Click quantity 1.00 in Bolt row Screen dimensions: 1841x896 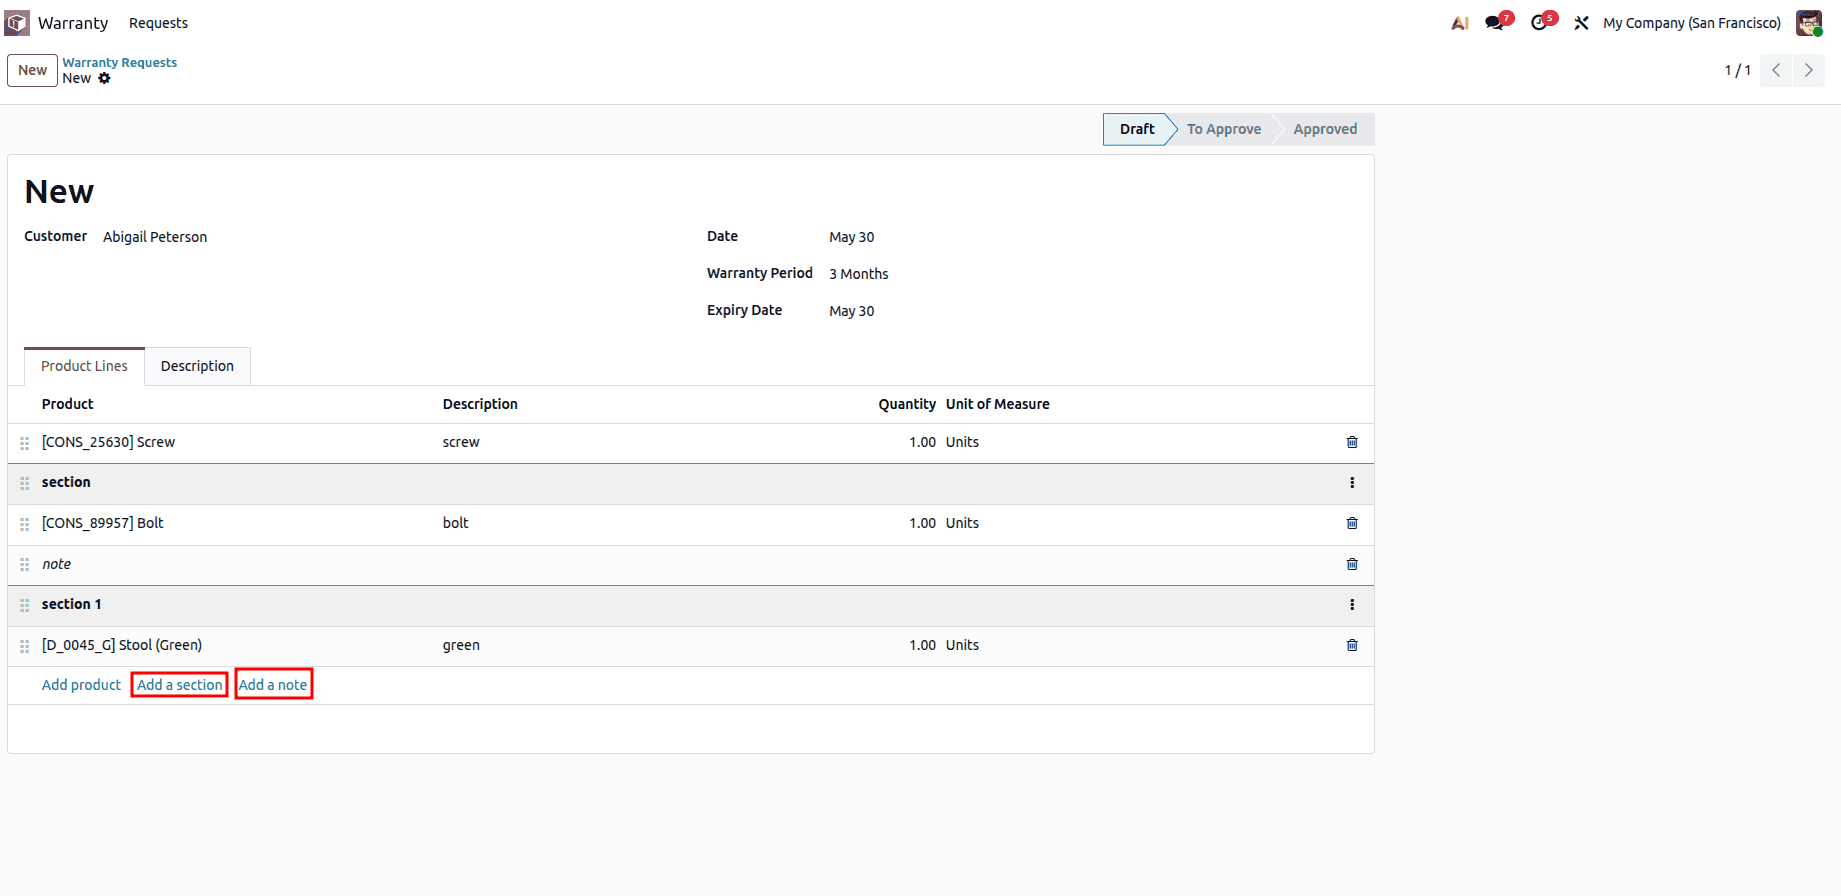[922, 523]
